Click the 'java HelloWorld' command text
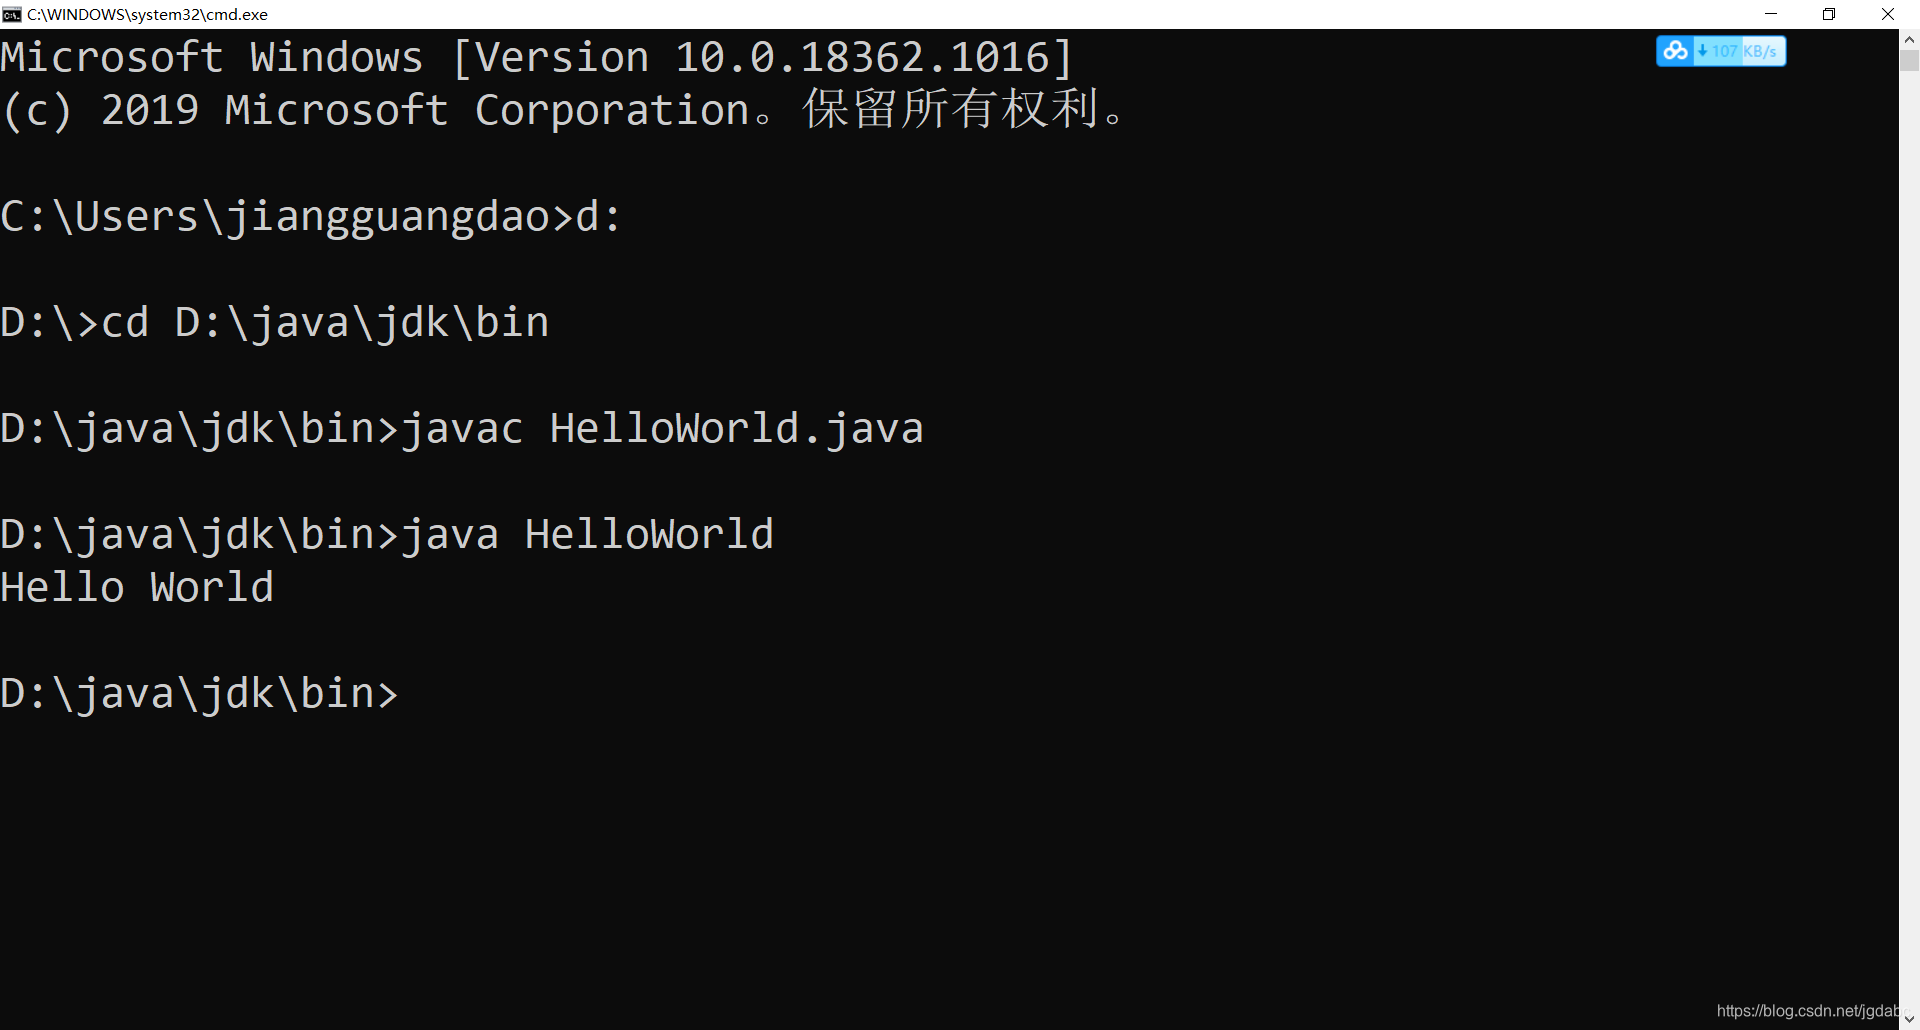Viewport: 1920px width, 1030px height. pos(587,535)
